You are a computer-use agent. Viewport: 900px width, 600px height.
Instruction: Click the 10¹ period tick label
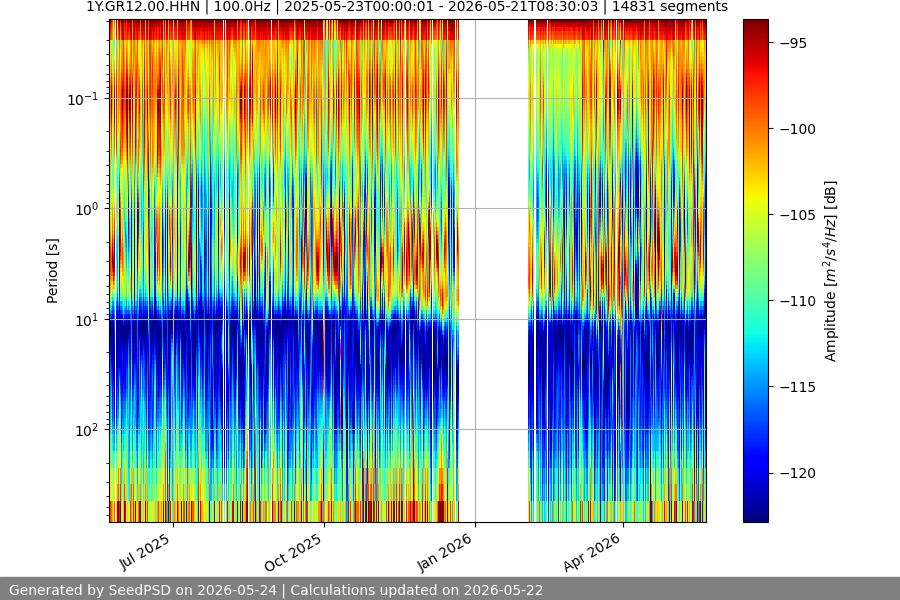(x=87, y=320)
